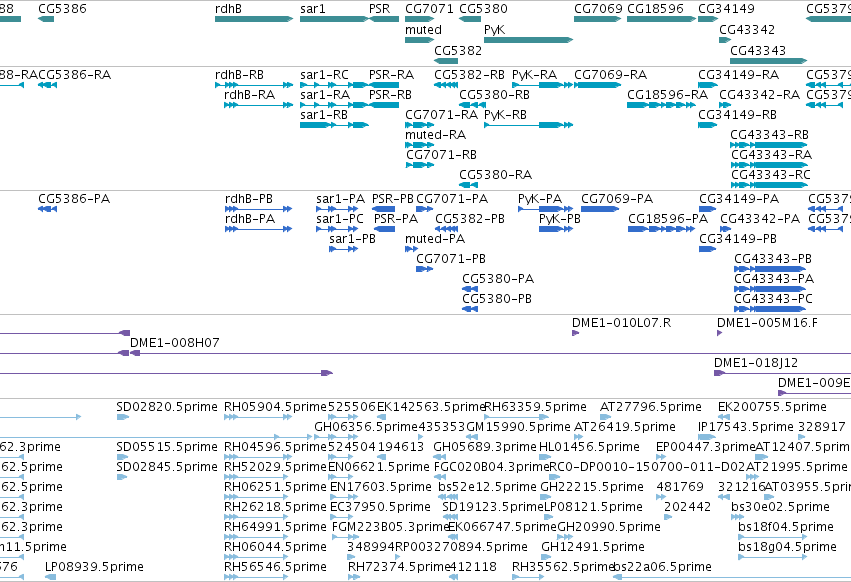Select protein CG18596-PA
The image size is (851, 582).
point(668,219)
